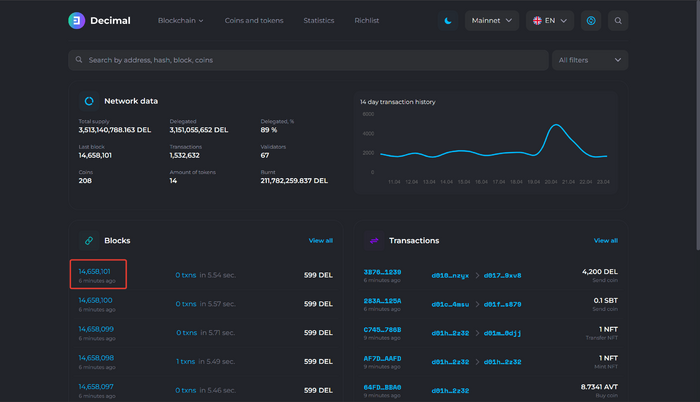Viewport: 700px width, 402px height.
Task: Click the Network data circle icon
Action: tap(89, 101)
